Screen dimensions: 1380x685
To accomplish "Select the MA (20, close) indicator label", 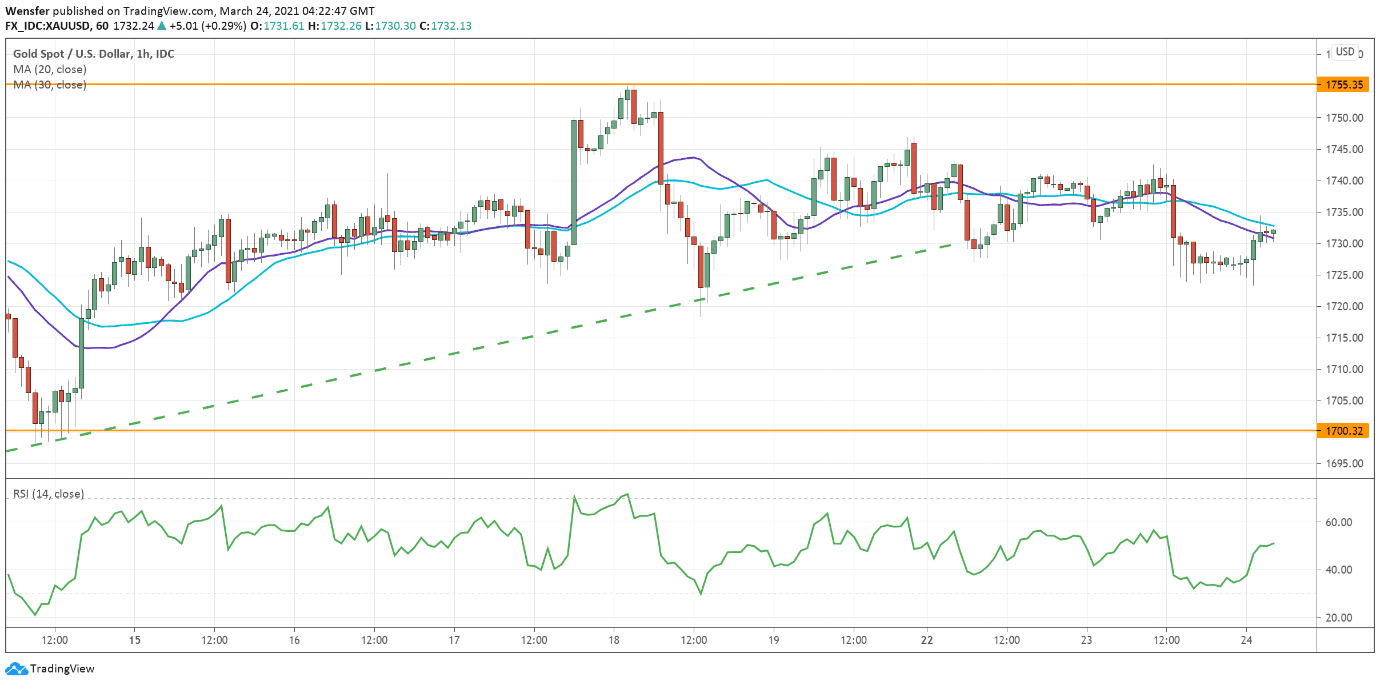I will pyautogui.click(x=50, y=69).
